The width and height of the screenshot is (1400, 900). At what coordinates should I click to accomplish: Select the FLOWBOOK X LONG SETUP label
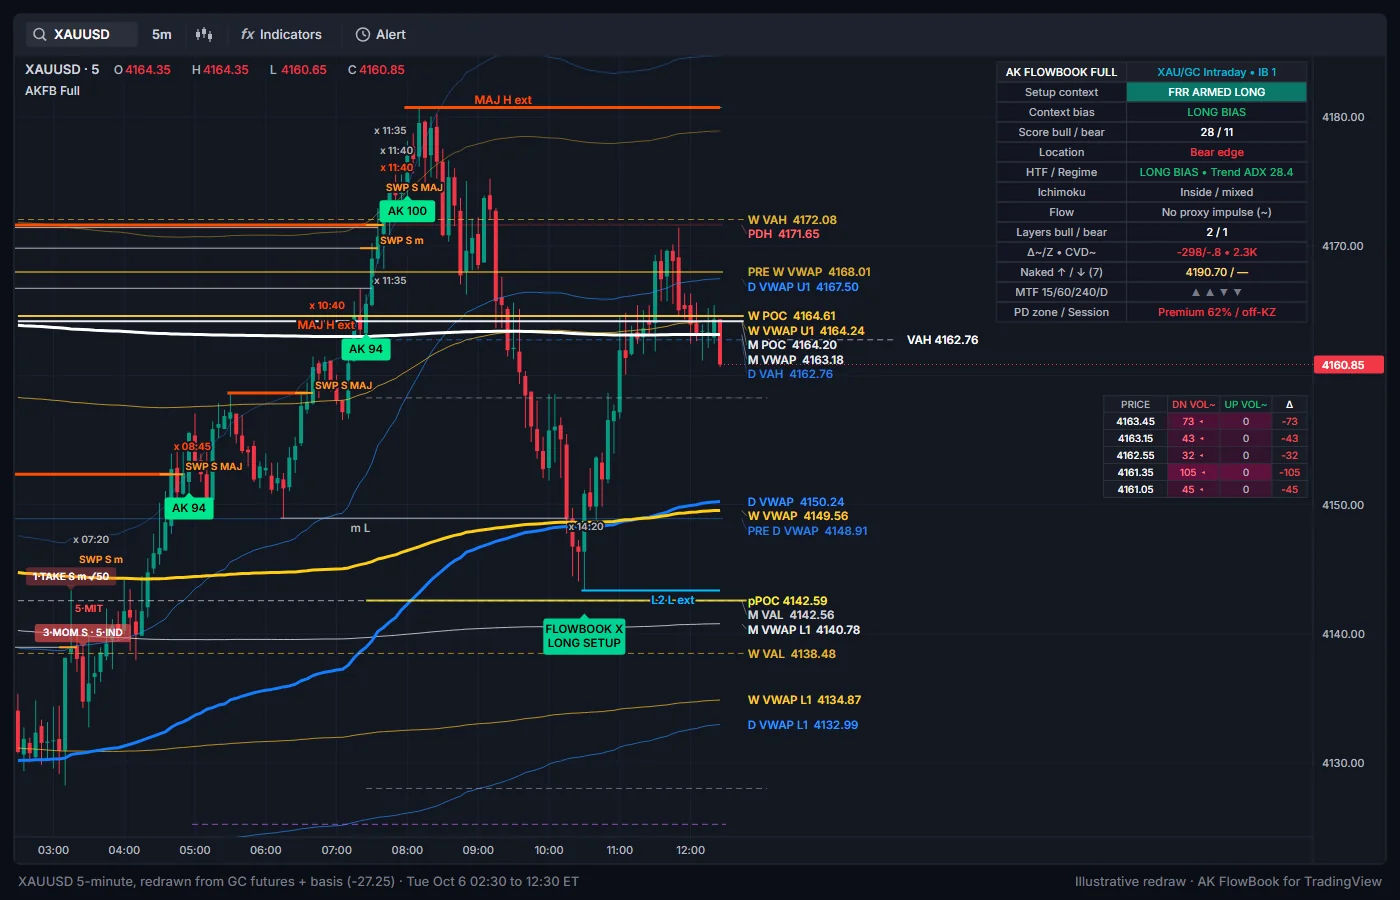tap(584, 636)
